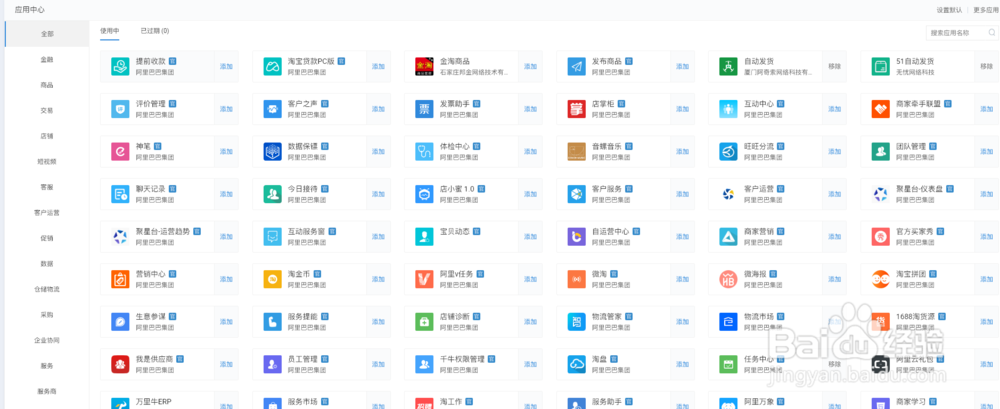
Task: Open the 店铺 sidebar category
Action: pos(47,136)
